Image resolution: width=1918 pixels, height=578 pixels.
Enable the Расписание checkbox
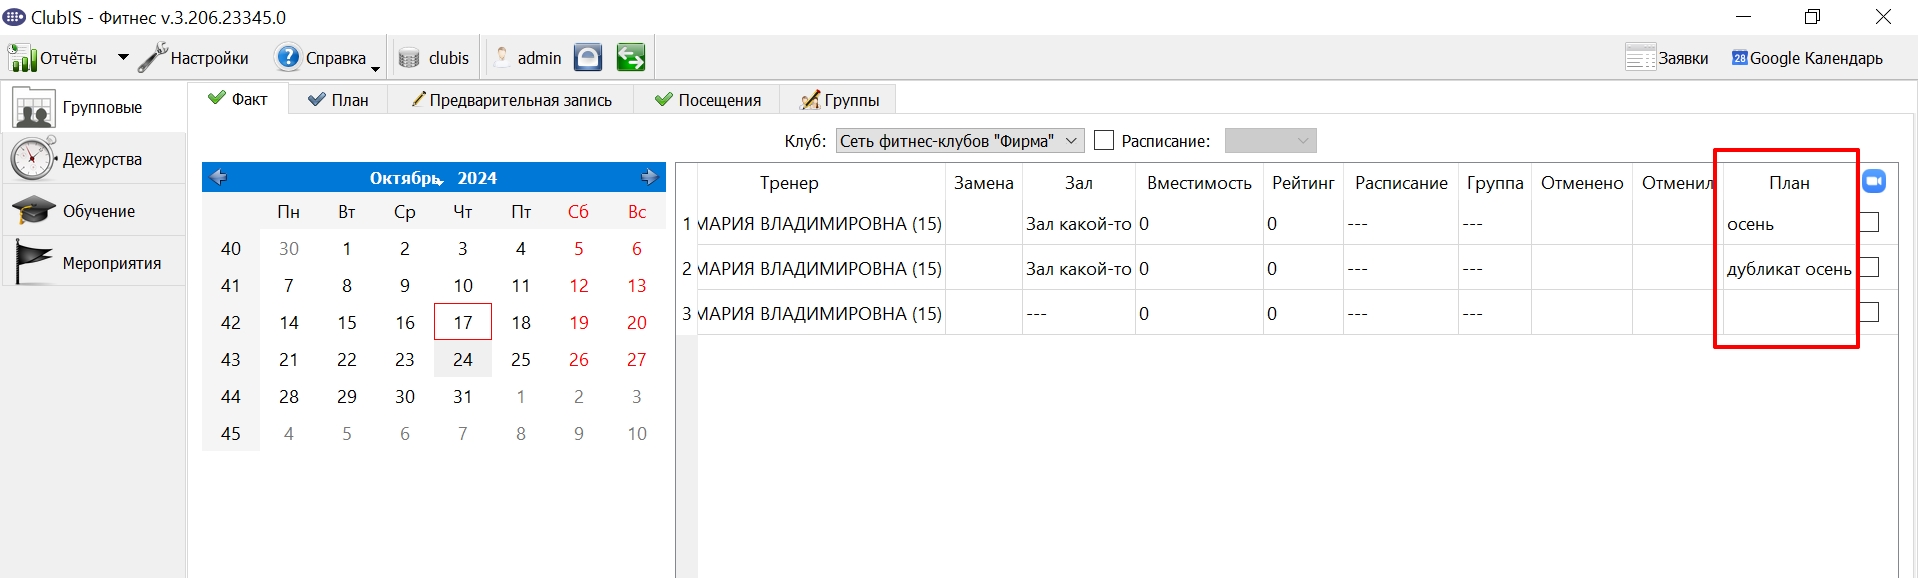pos(1104,141)
